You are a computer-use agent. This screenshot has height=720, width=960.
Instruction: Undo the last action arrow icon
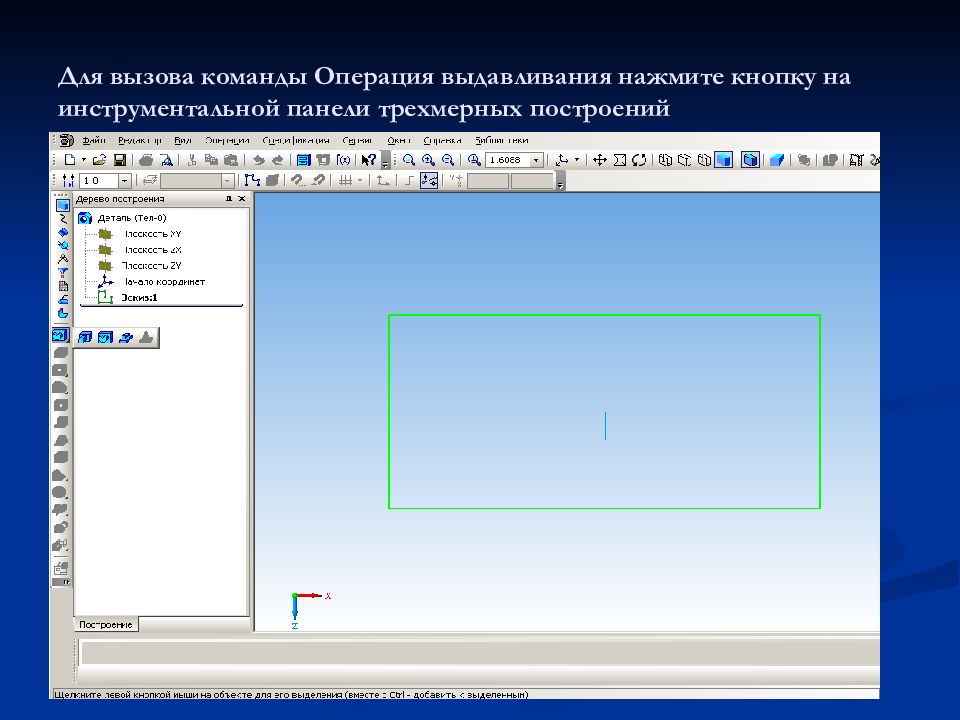point(258,160)
